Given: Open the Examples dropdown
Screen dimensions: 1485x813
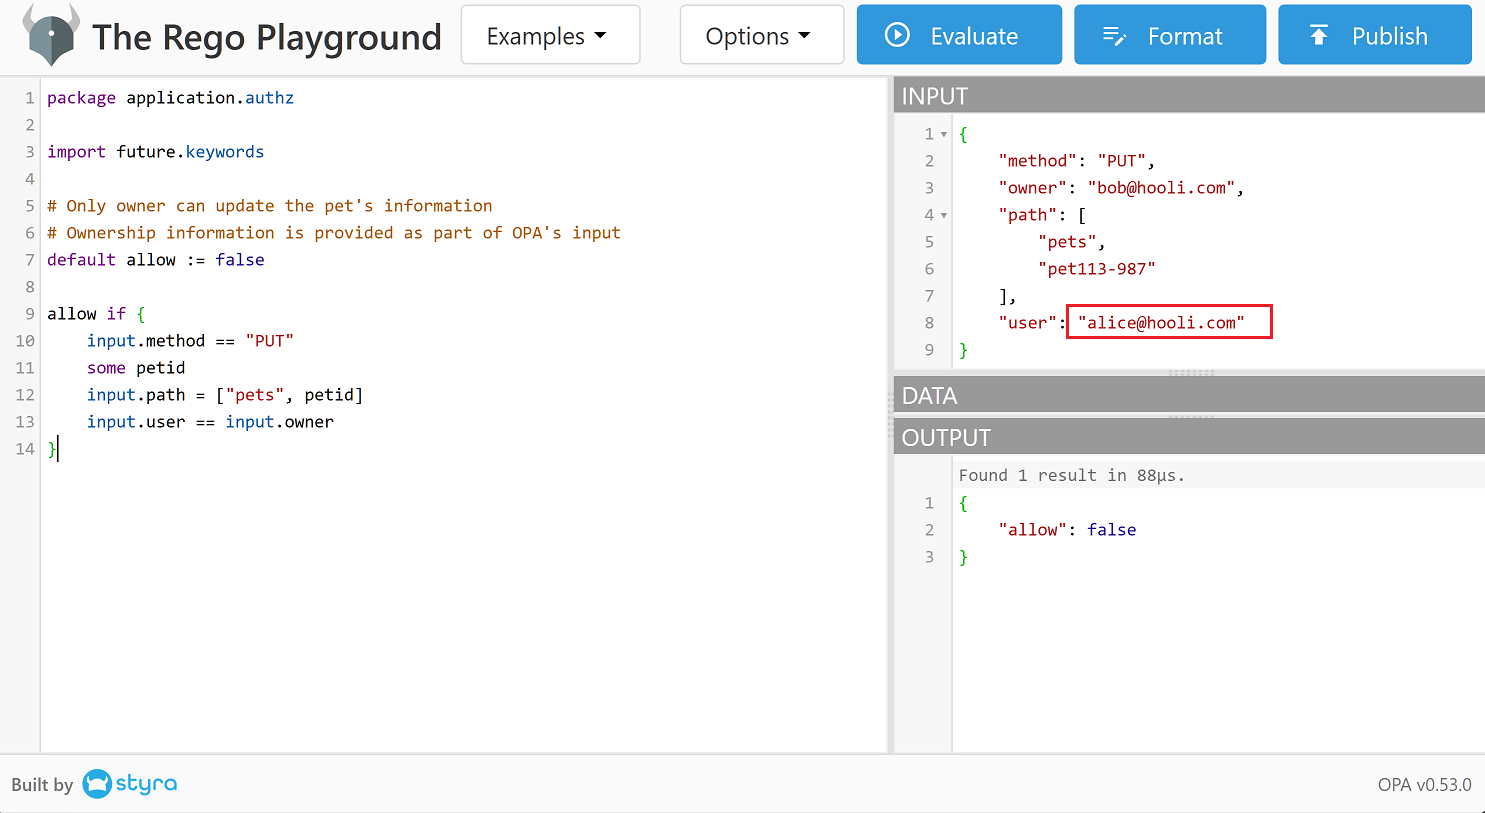Looking at the screenshot, I should pos(549,36).
